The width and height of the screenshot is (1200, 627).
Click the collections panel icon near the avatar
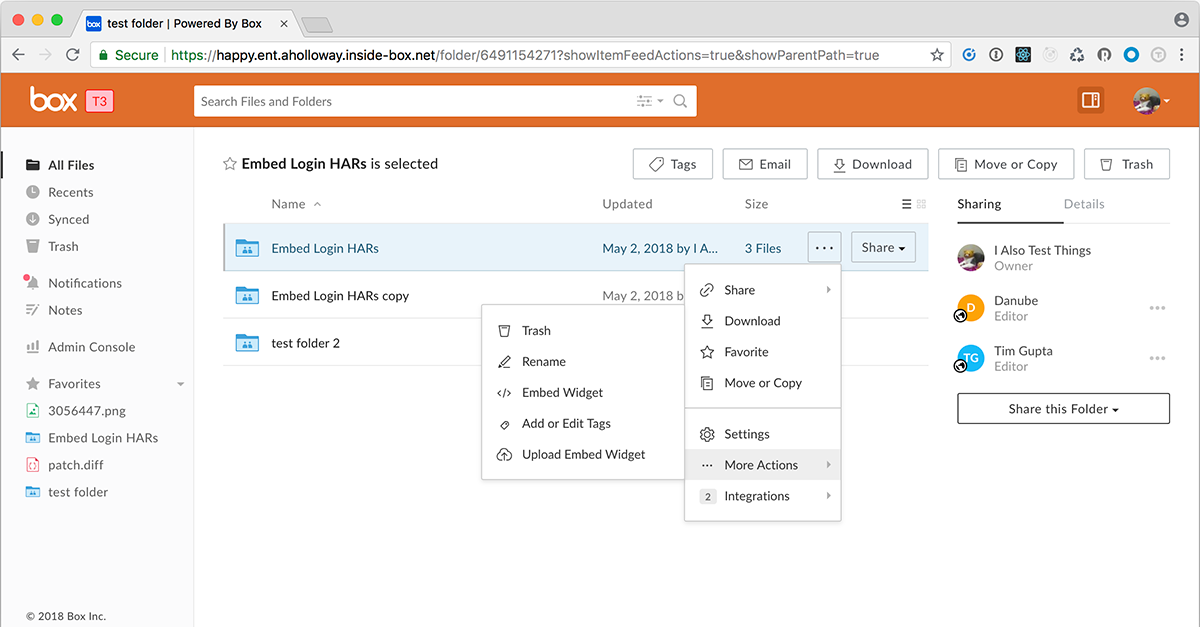(x=1090, y=100)
